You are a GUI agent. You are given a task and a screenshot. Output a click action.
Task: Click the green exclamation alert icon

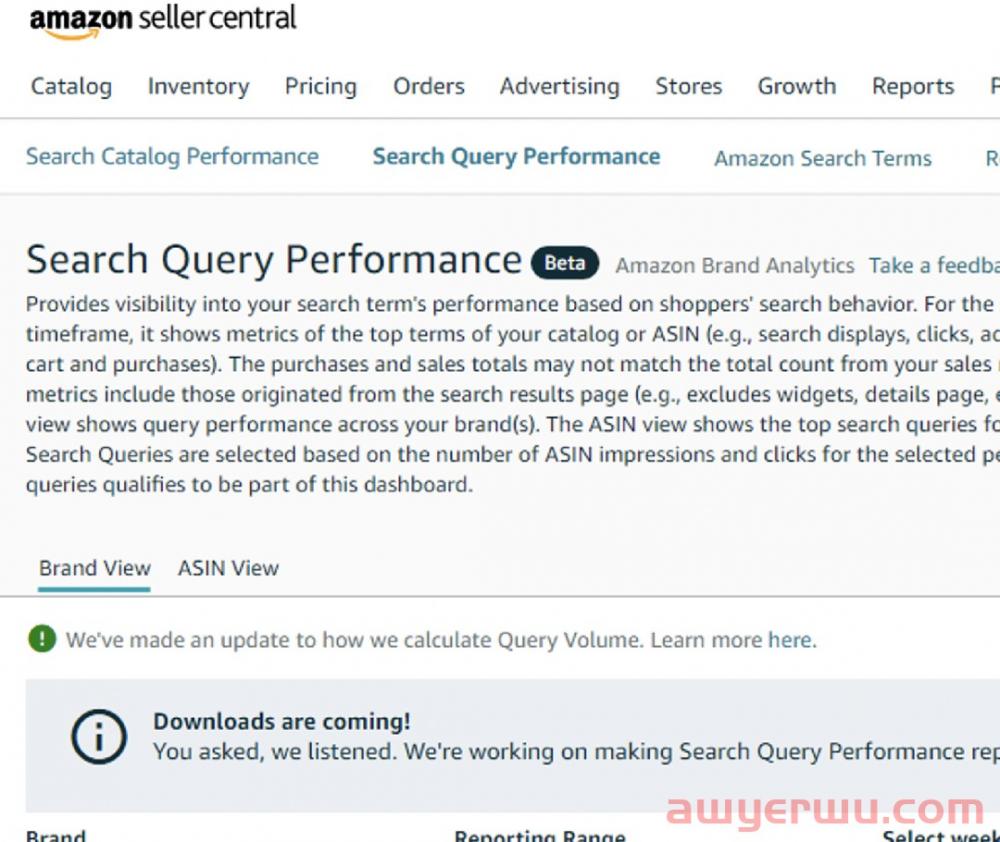click(x=42, y=639)
